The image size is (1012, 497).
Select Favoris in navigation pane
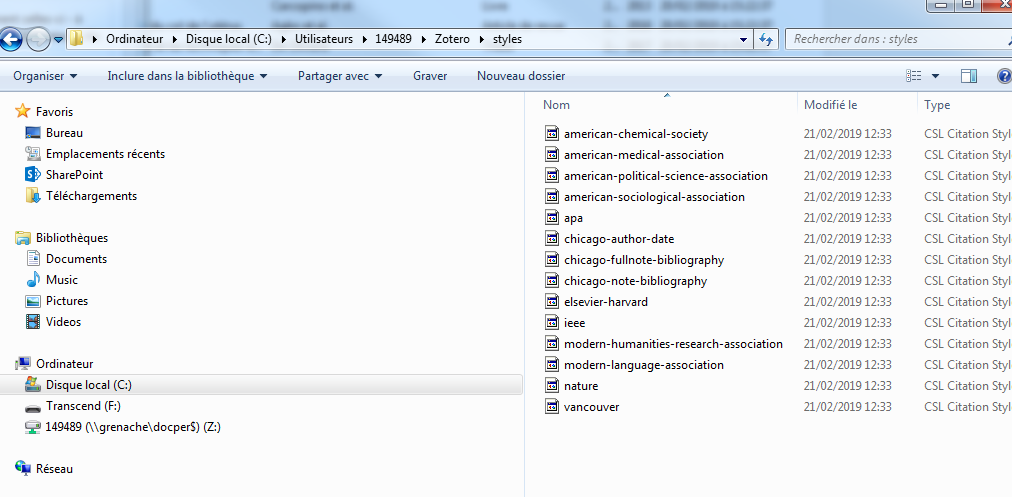pyautogui.click(x=54, y=112)
